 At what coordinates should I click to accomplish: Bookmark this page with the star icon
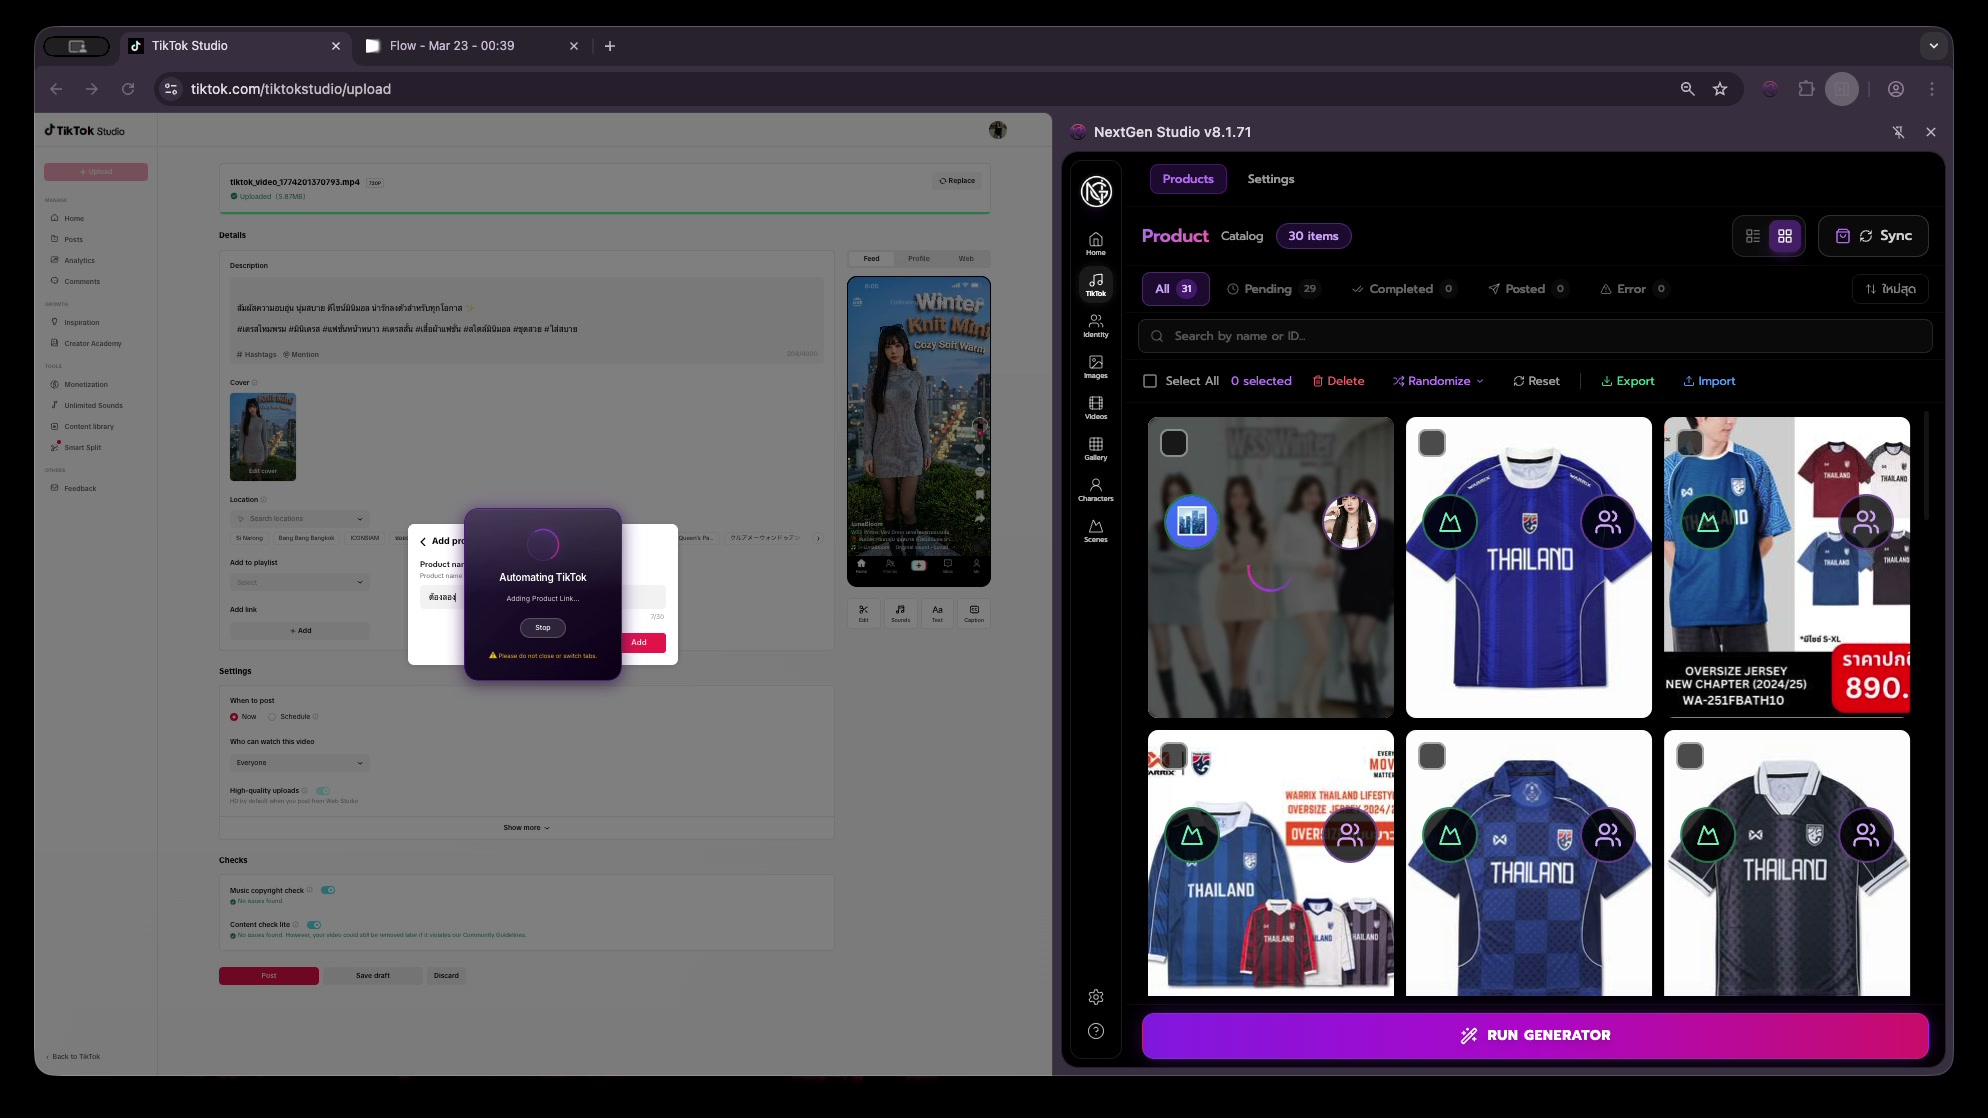pos(1720,89)
